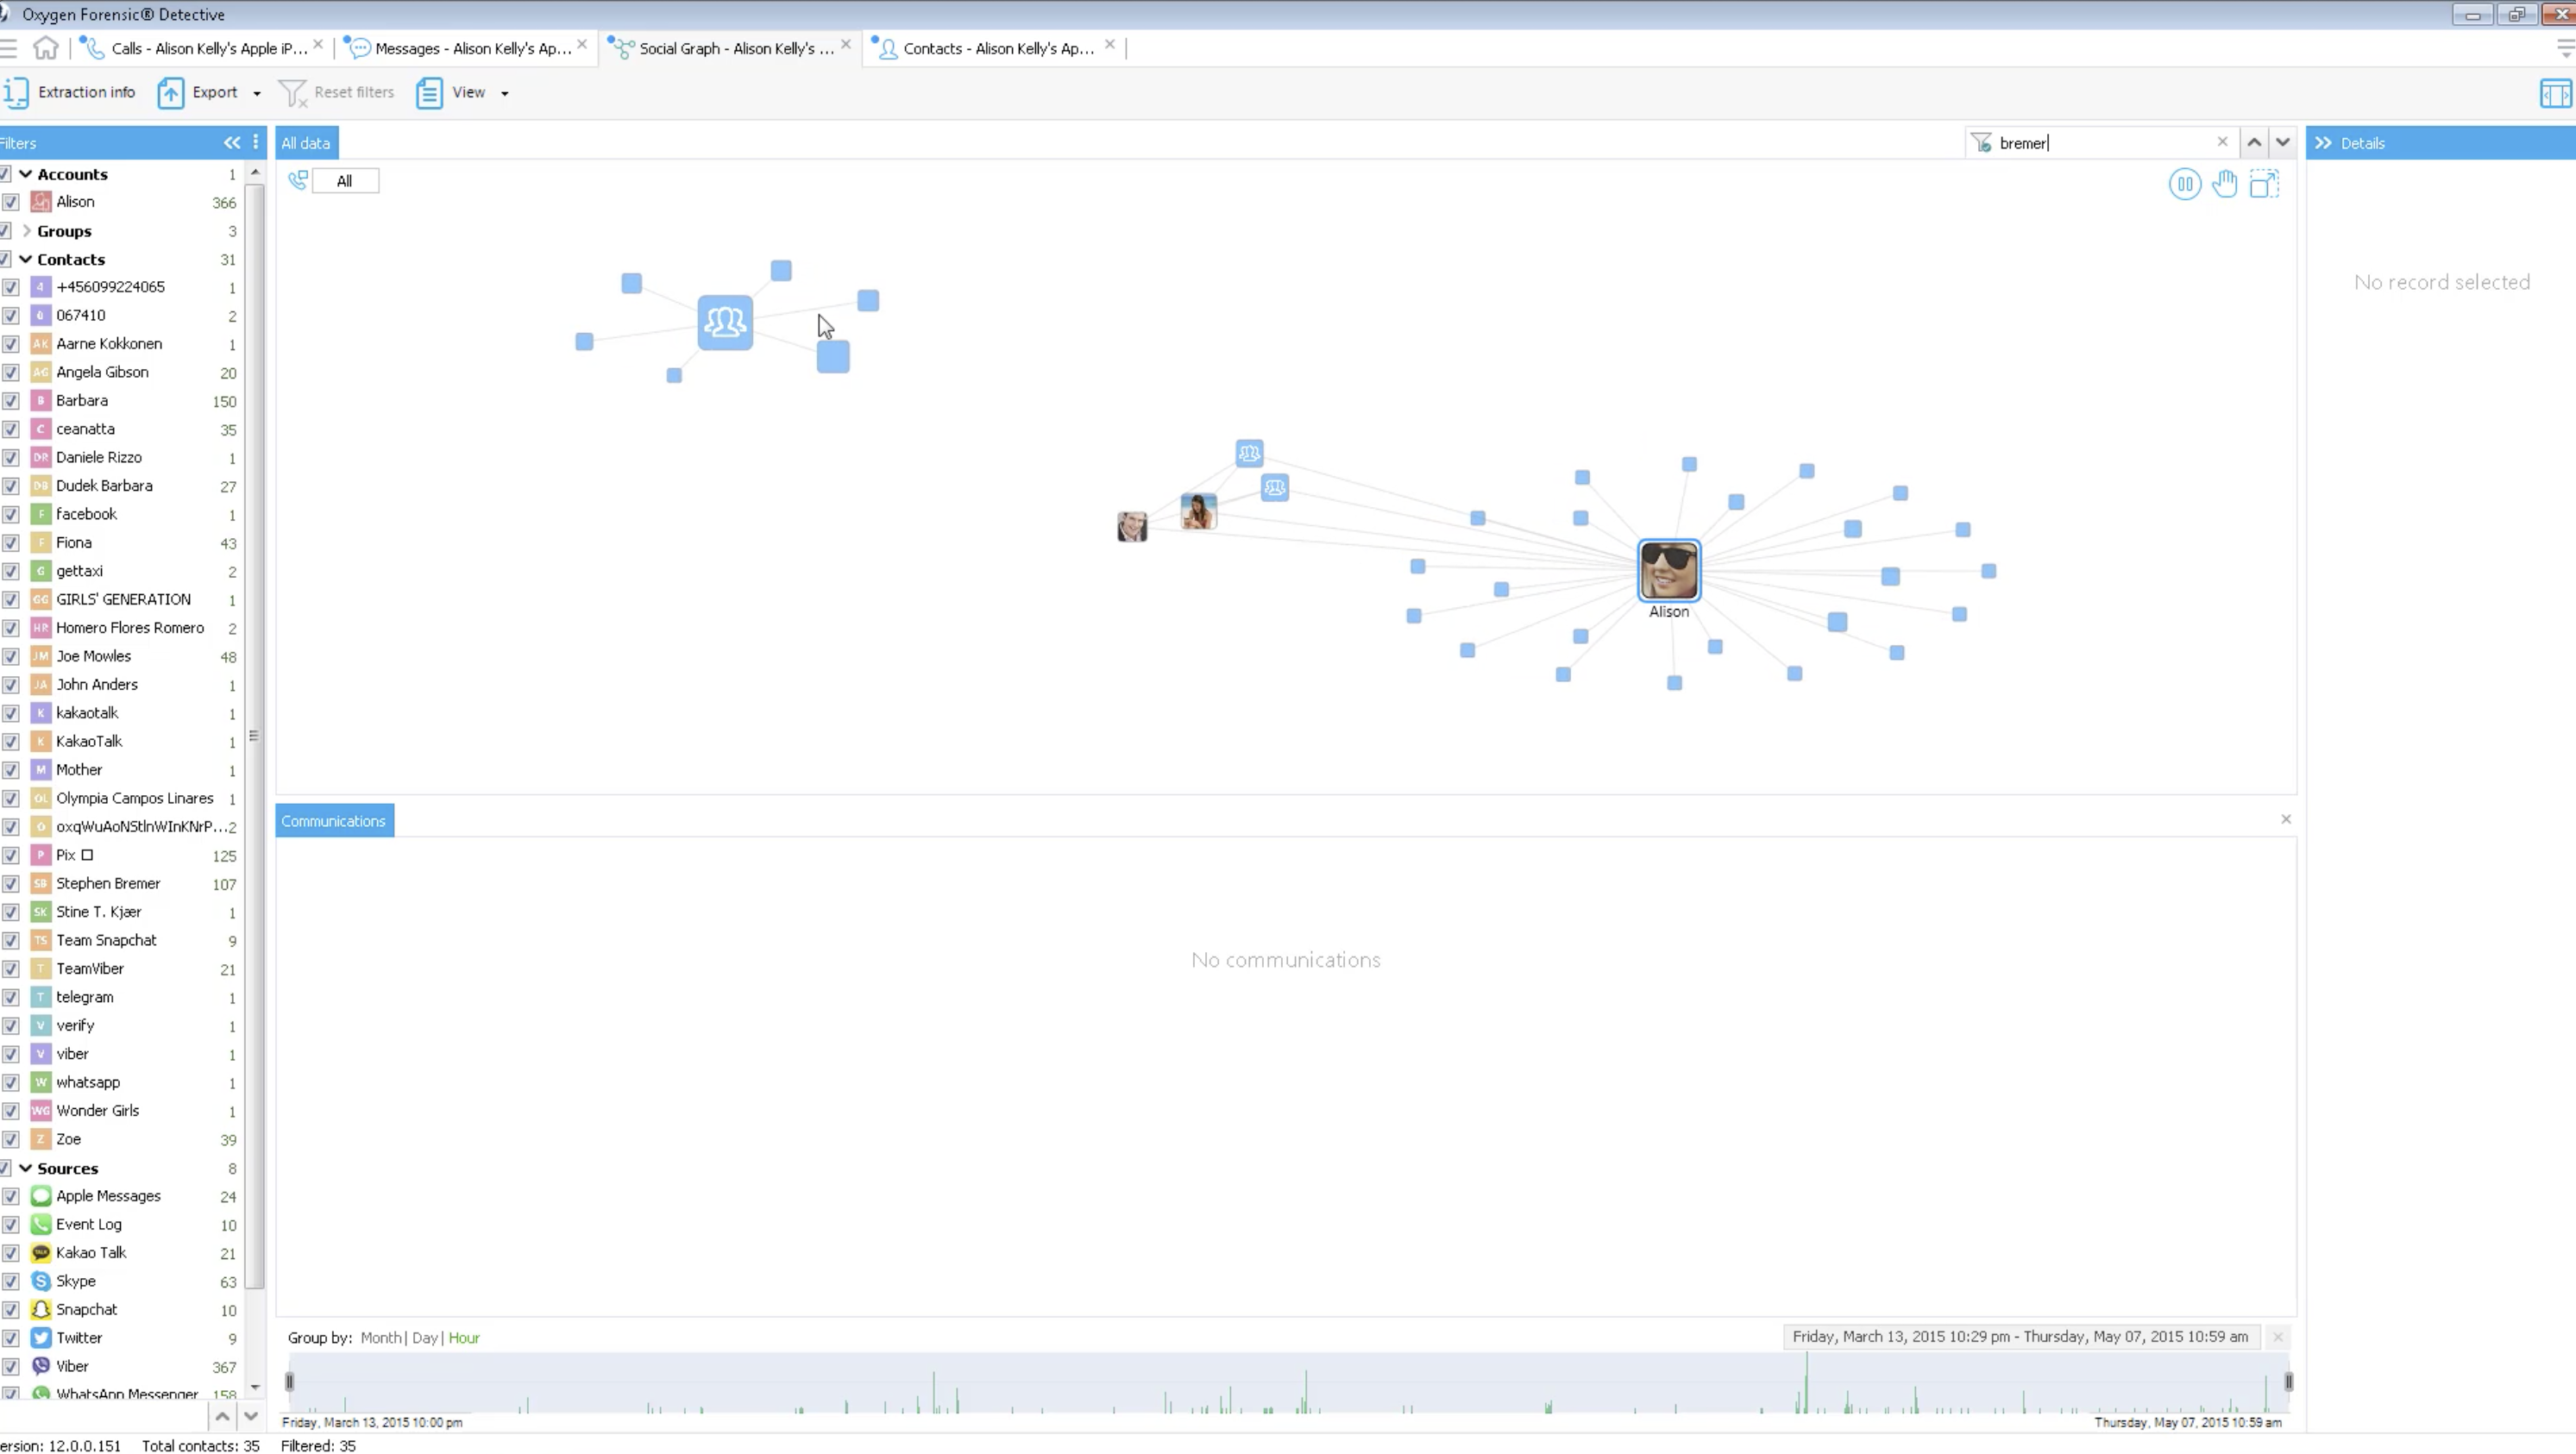Click the View toolbar icon
Screen dimensions: 2576x1454
(429, 92)
